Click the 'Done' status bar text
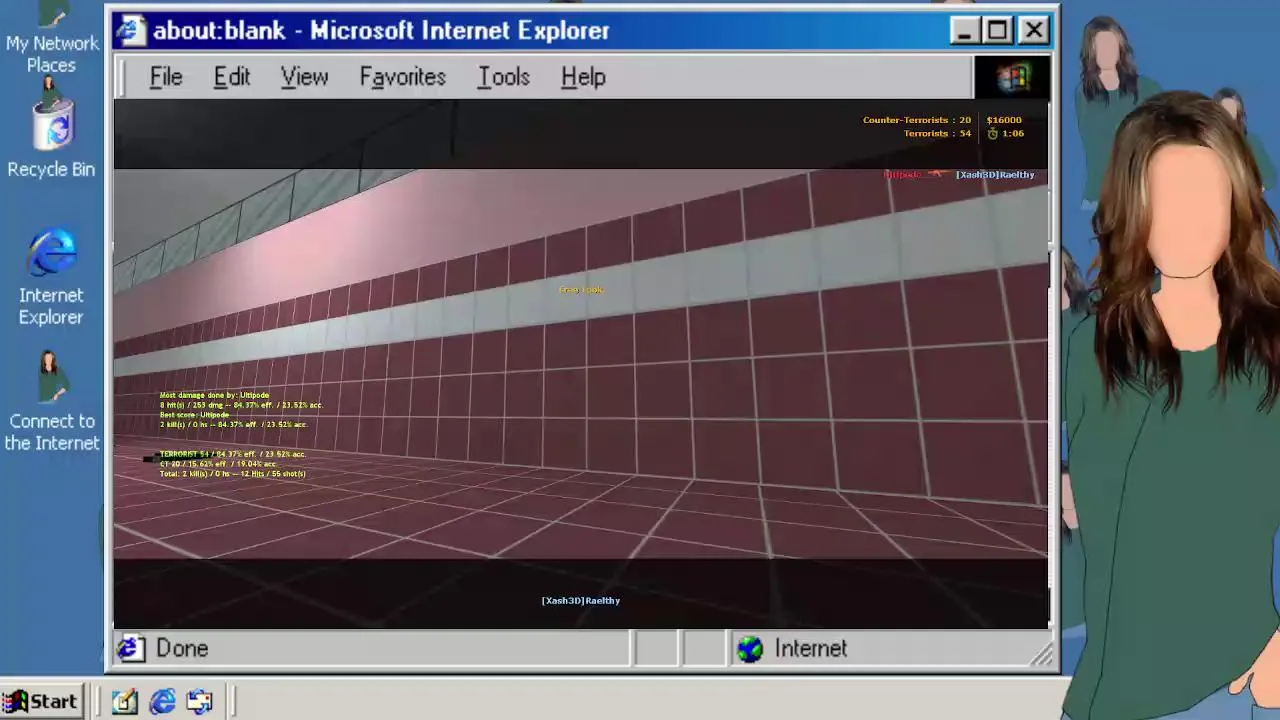Screen dimensions: 1280x720 (x=182, y=649)
